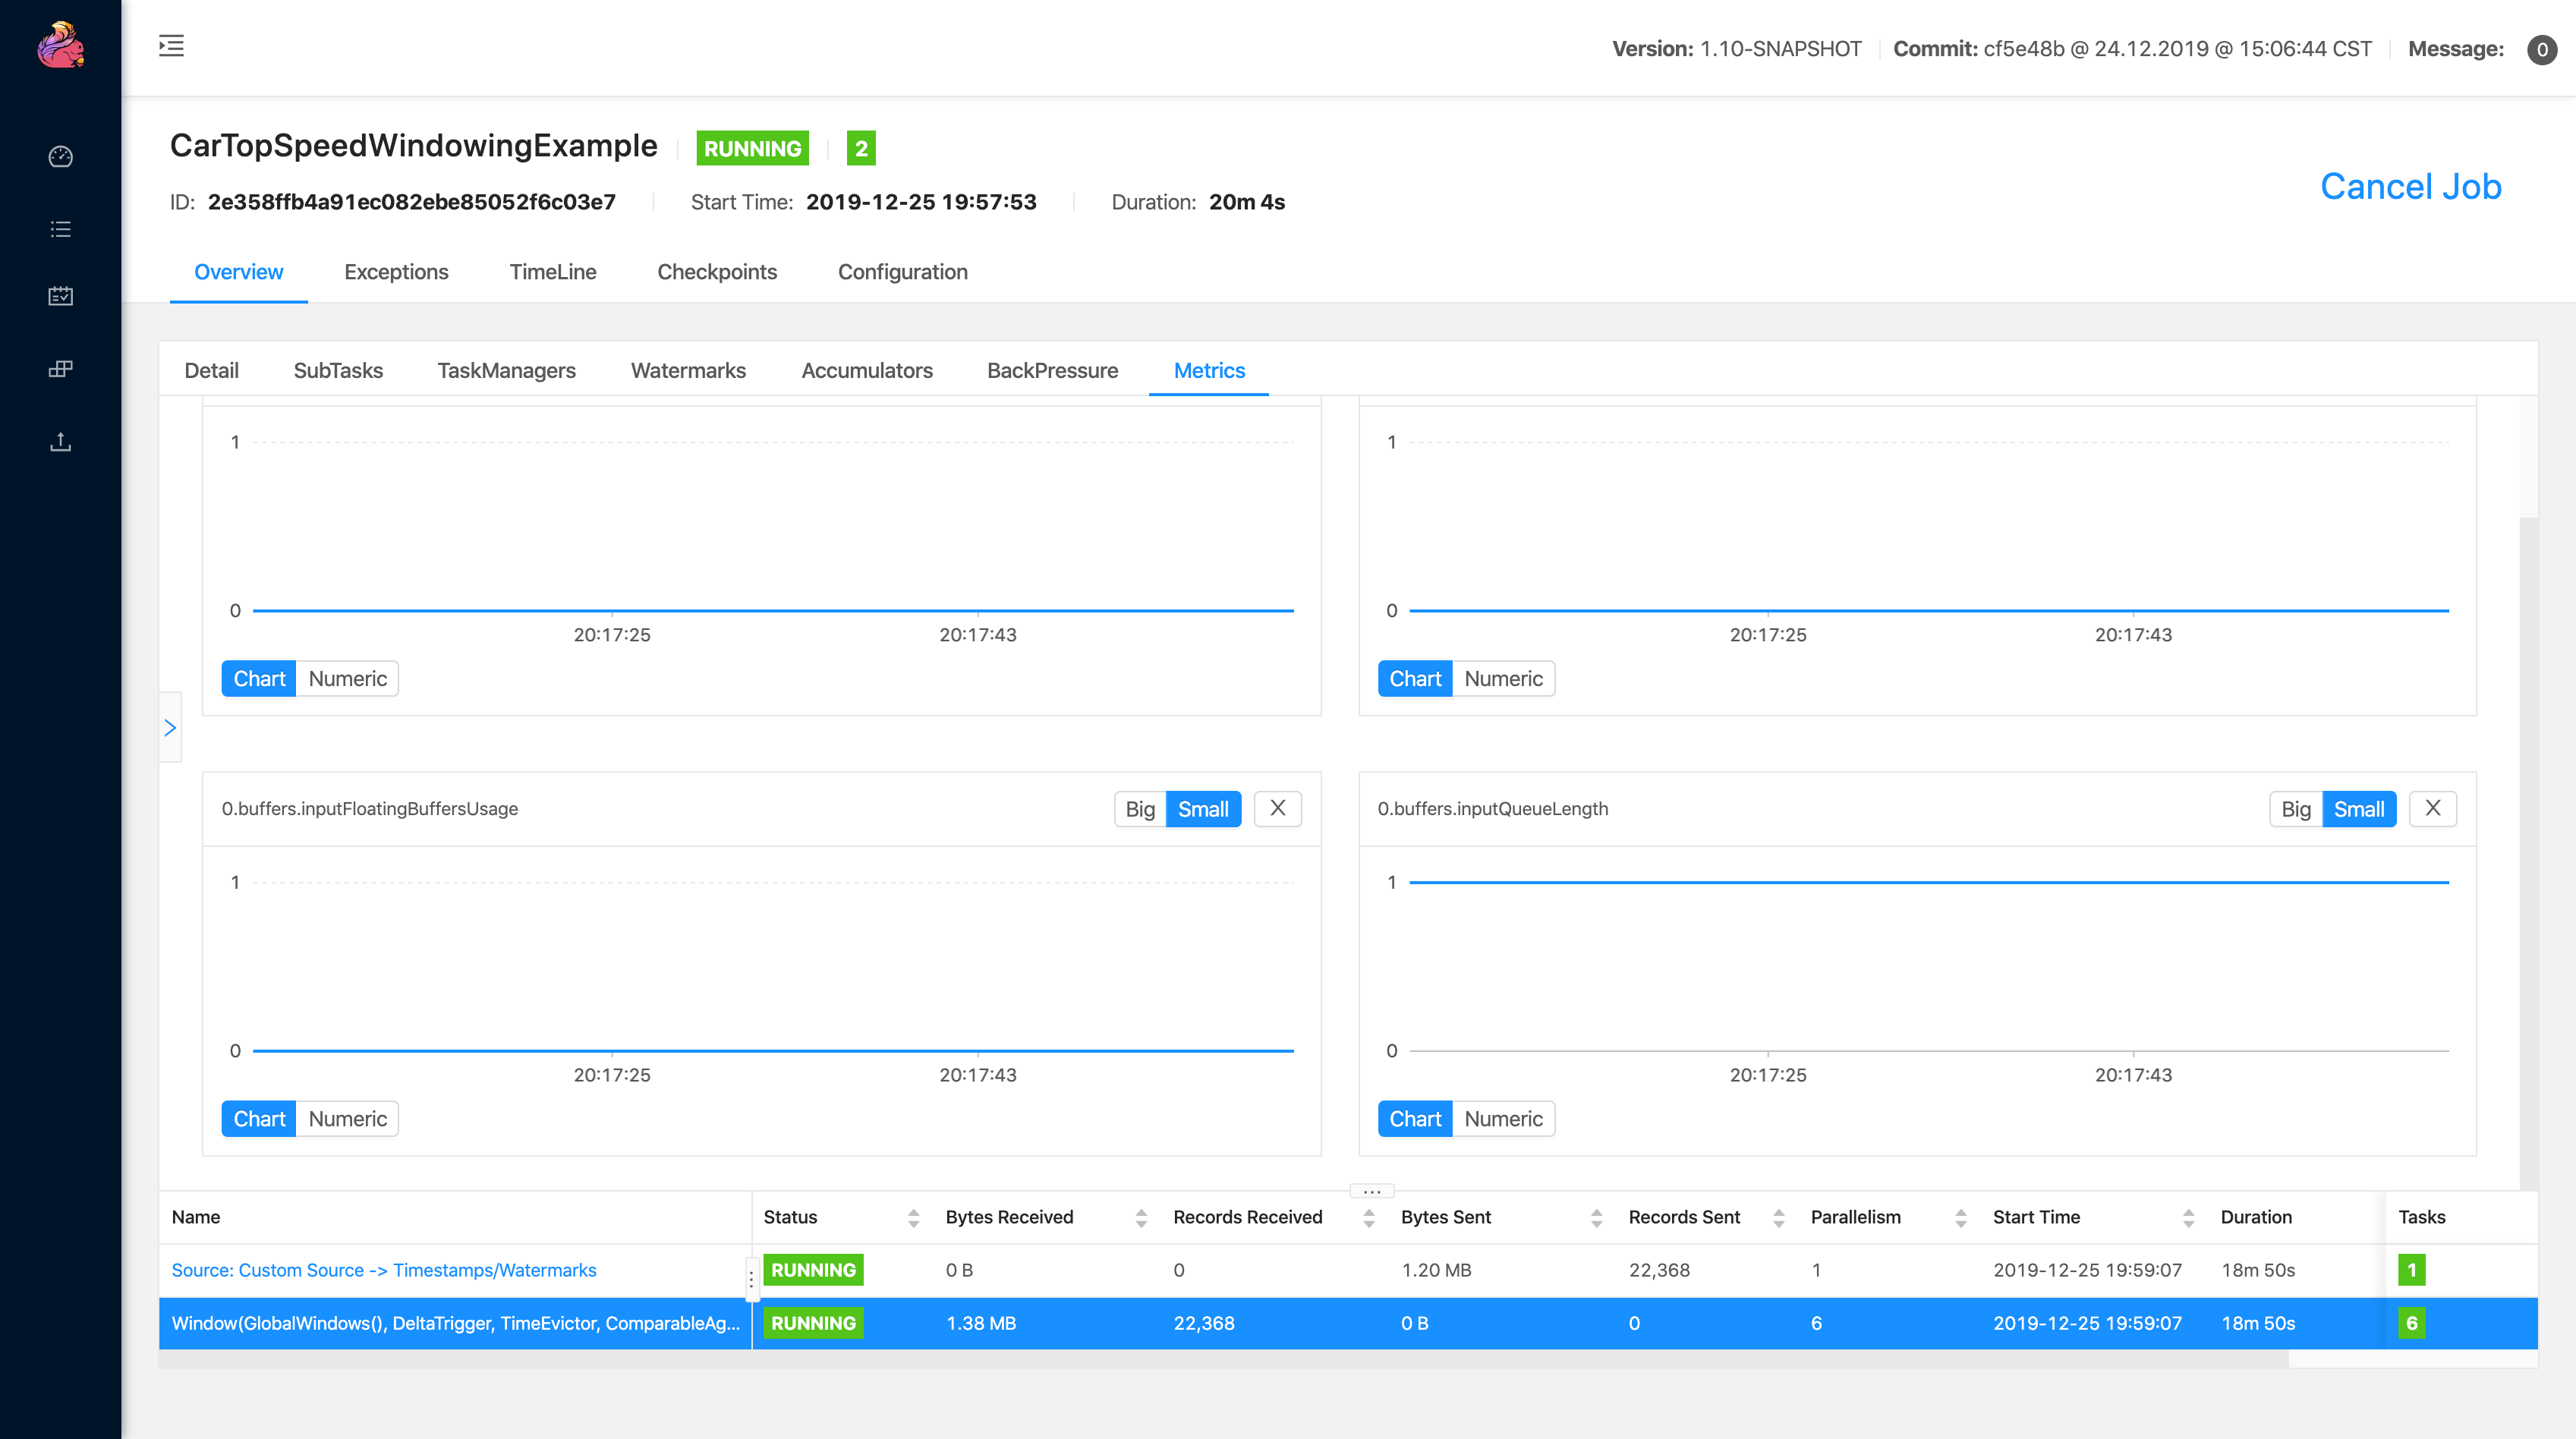Close the inputFloatingBuffersUsage chart panel

[1277, 808]
